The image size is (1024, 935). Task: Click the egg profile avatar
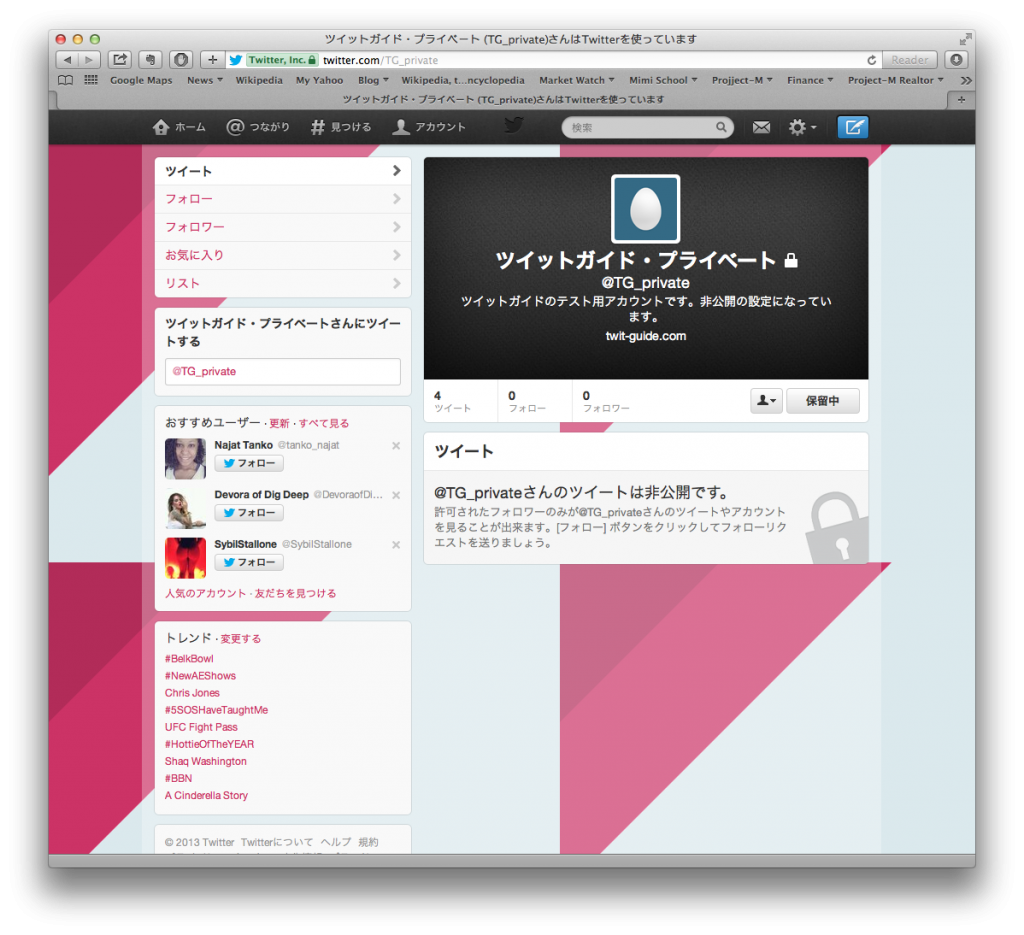[645, 209]
